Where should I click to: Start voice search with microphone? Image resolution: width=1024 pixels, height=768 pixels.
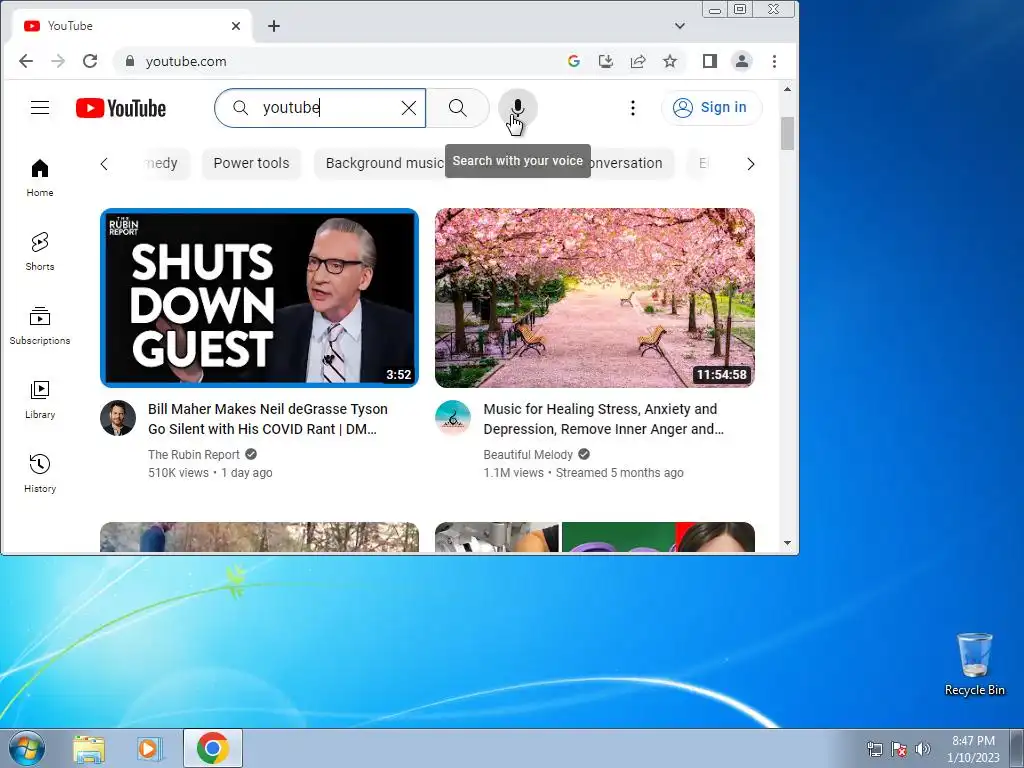(517, 108)
